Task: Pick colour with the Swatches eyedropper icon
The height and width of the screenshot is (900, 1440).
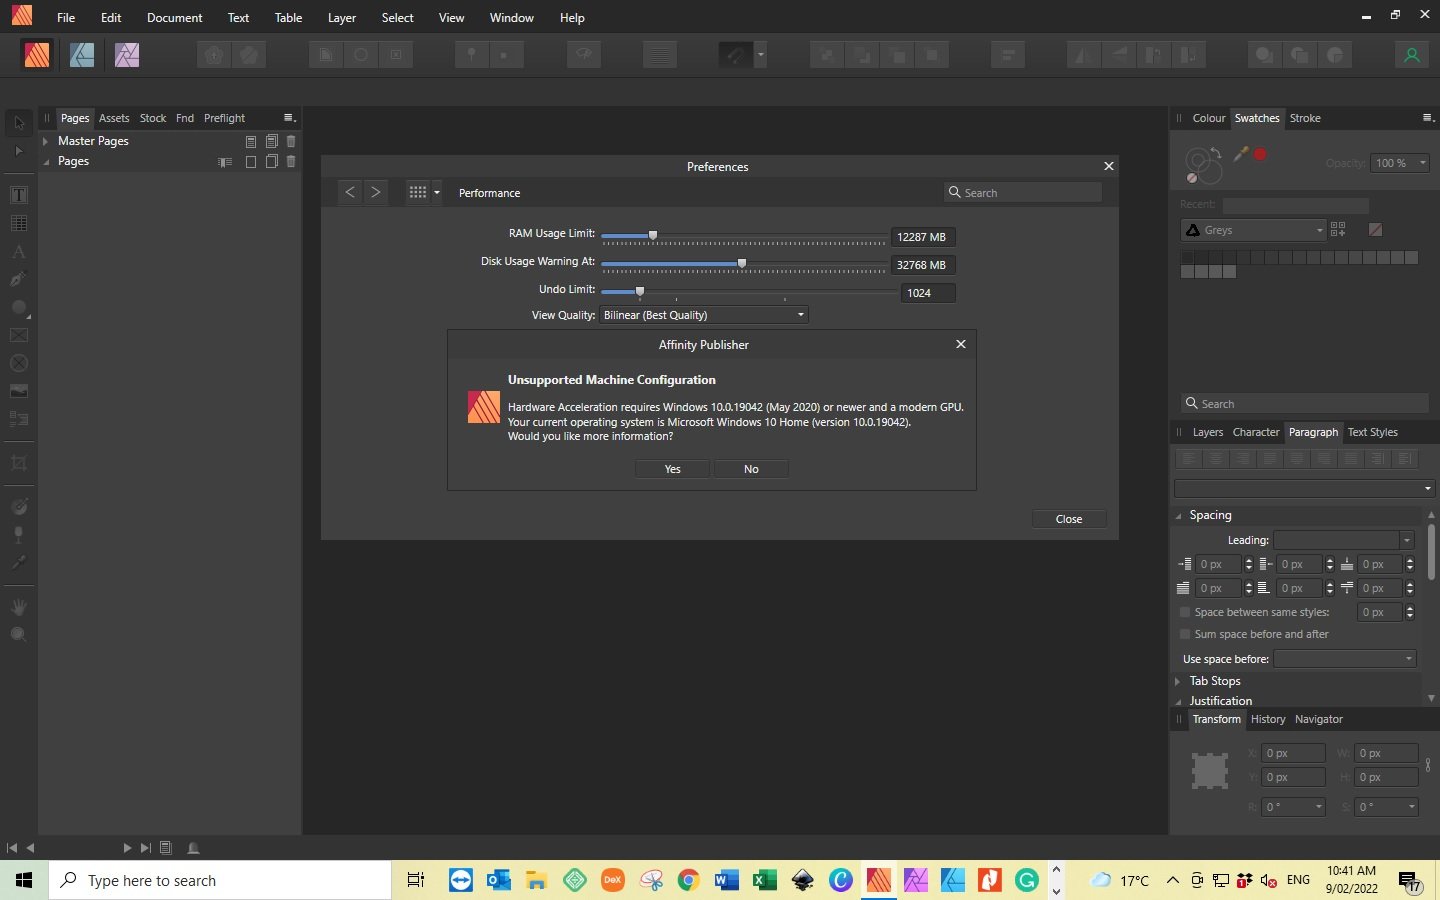Action: 1240,154
